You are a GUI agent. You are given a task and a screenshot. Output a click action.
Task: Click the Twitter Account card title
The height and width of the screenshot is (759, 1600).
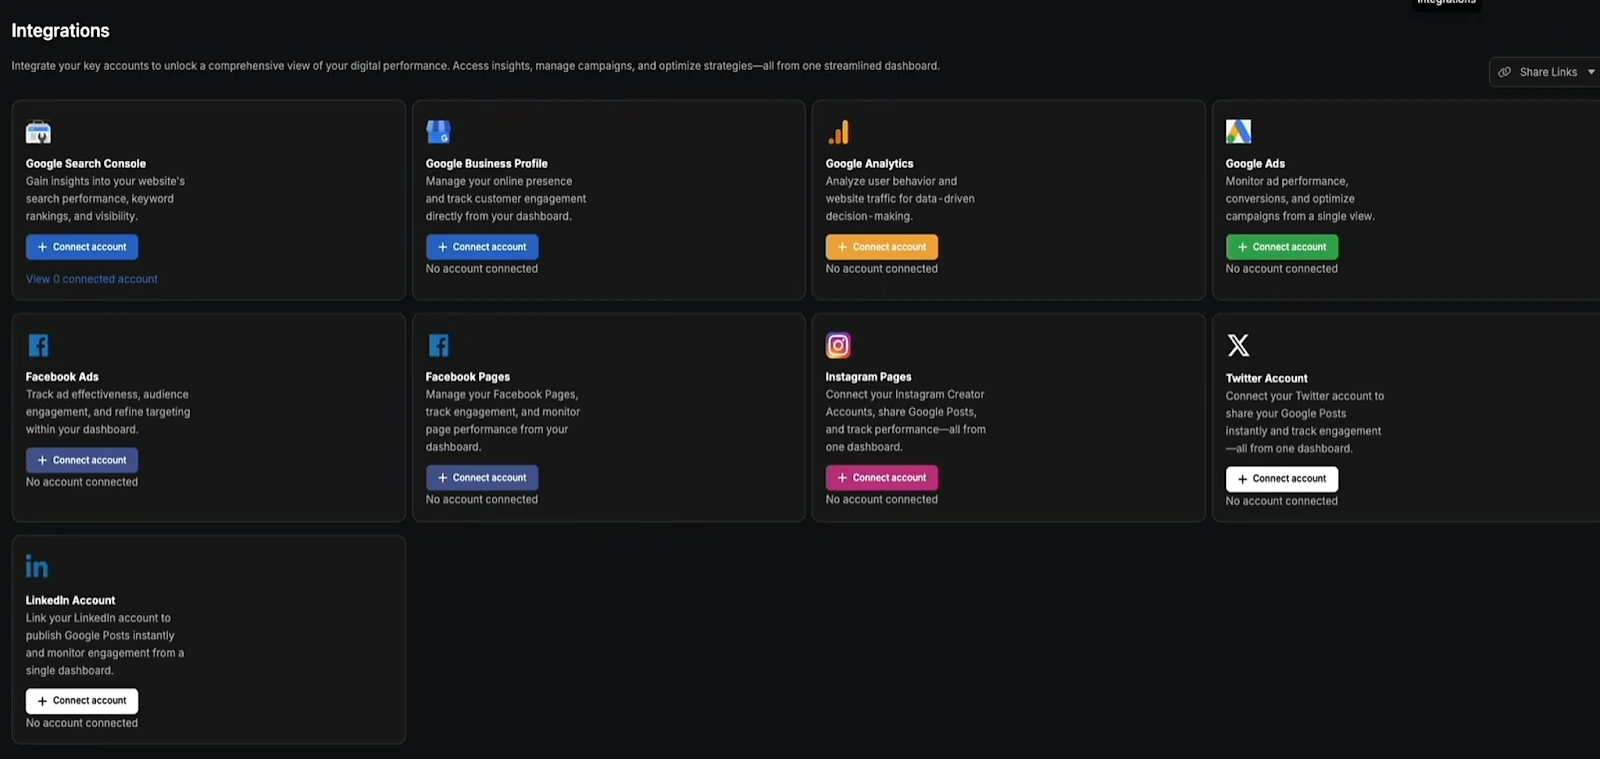pos(1267,379)
